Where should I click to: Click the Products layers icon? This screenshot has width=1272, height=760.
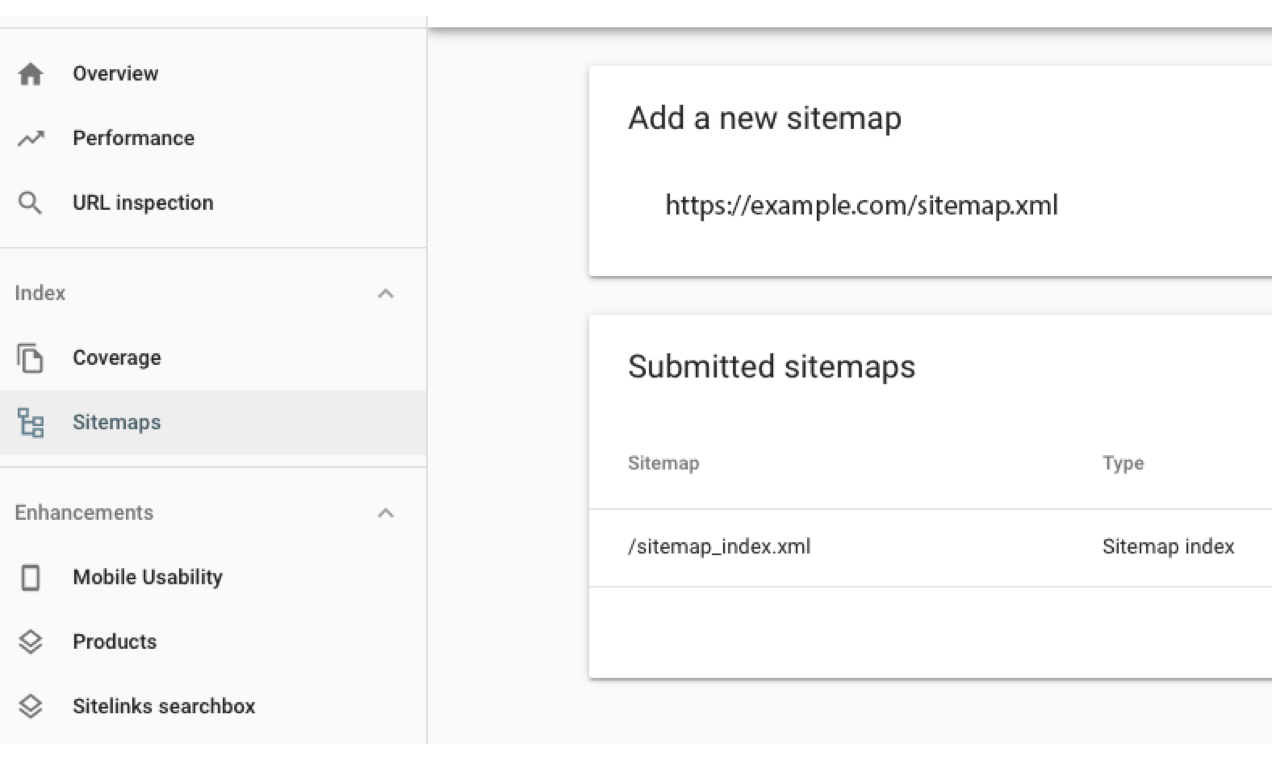coord(32,642)
